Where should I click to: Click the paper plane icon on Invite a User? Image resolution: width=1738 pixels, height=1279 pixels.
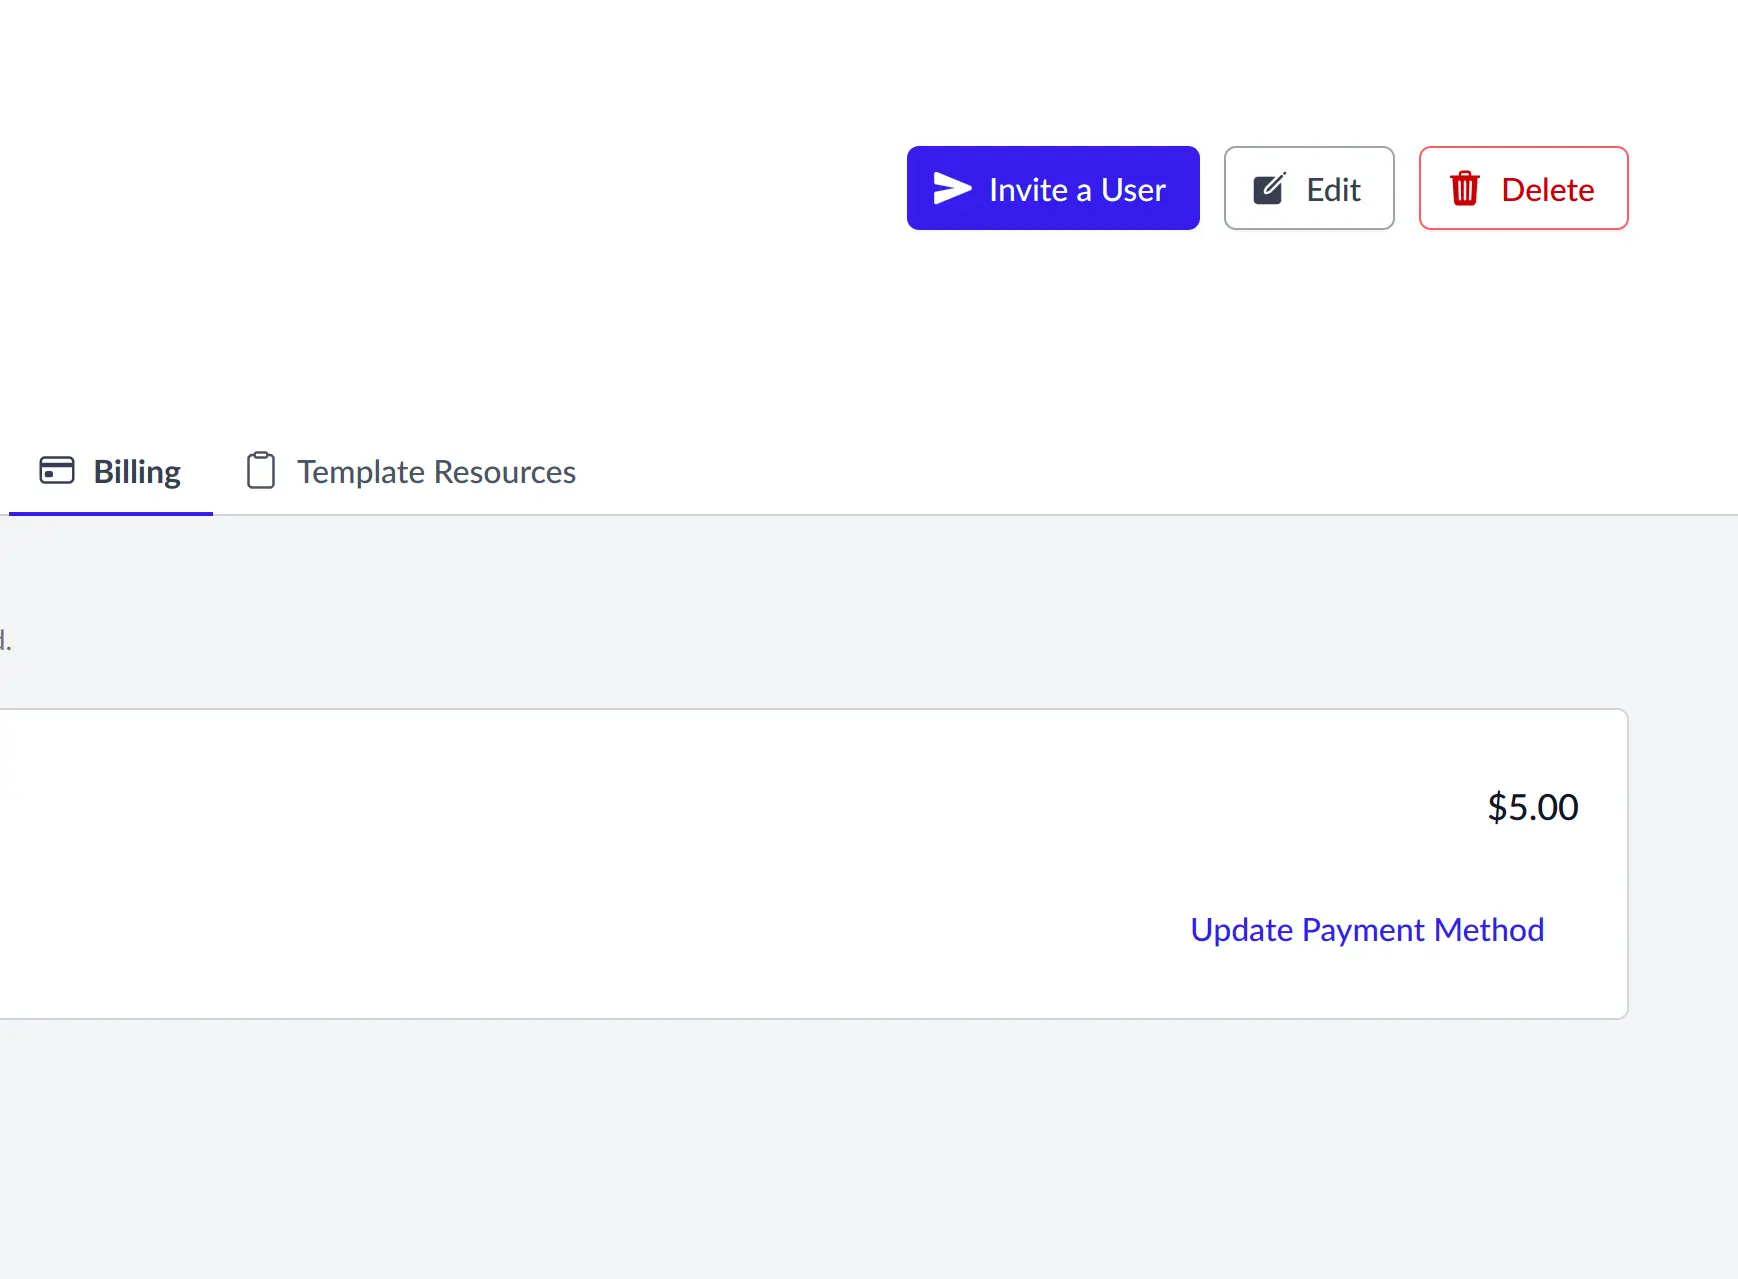tap(952, 188)
